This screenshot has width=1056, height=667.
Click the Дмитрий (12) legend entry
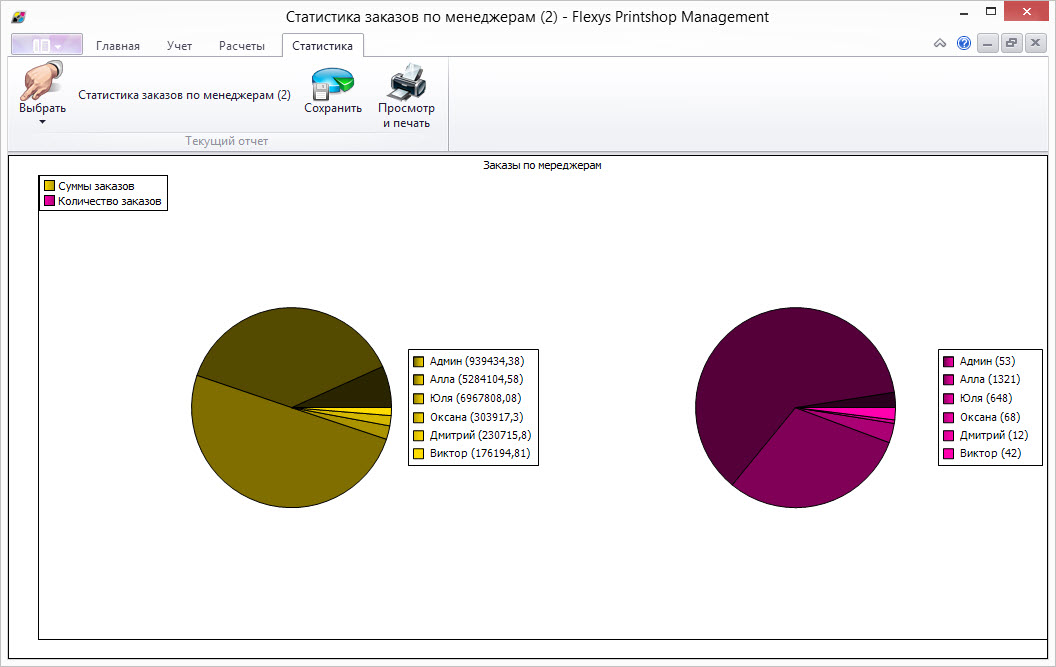(x=986, y=435)
